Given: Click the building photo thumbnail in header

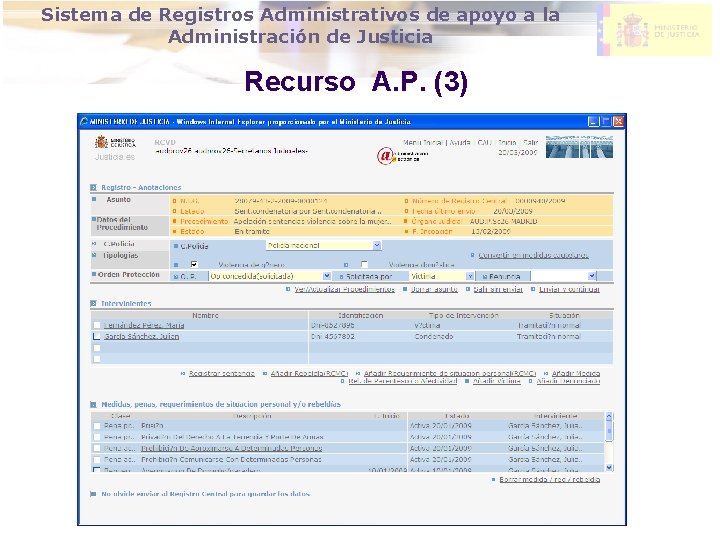Looking at the screenshot, I should pyautogui.click(x=579, y=147).
